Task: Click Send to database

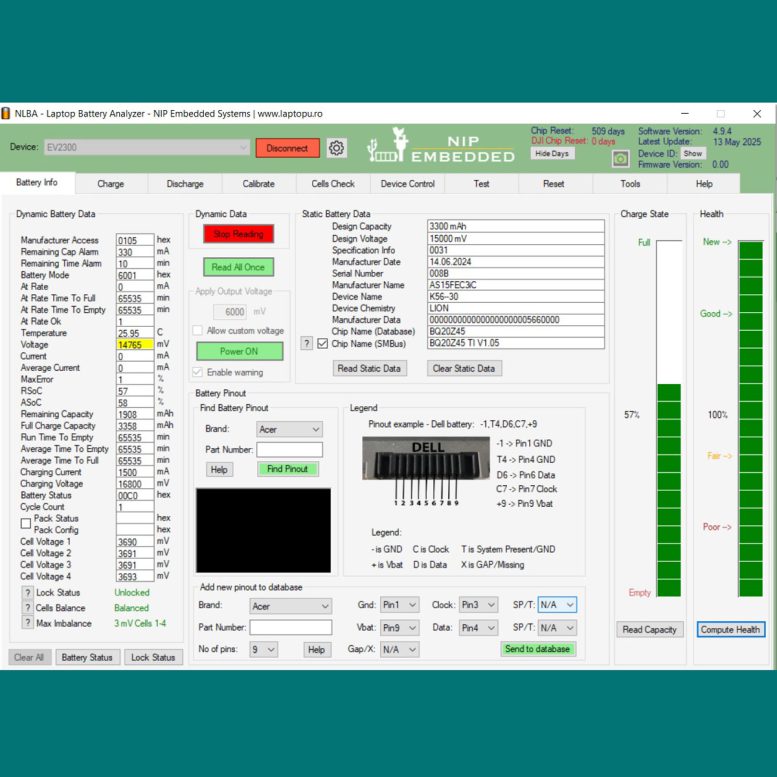Action: click(x=538, y=649)
